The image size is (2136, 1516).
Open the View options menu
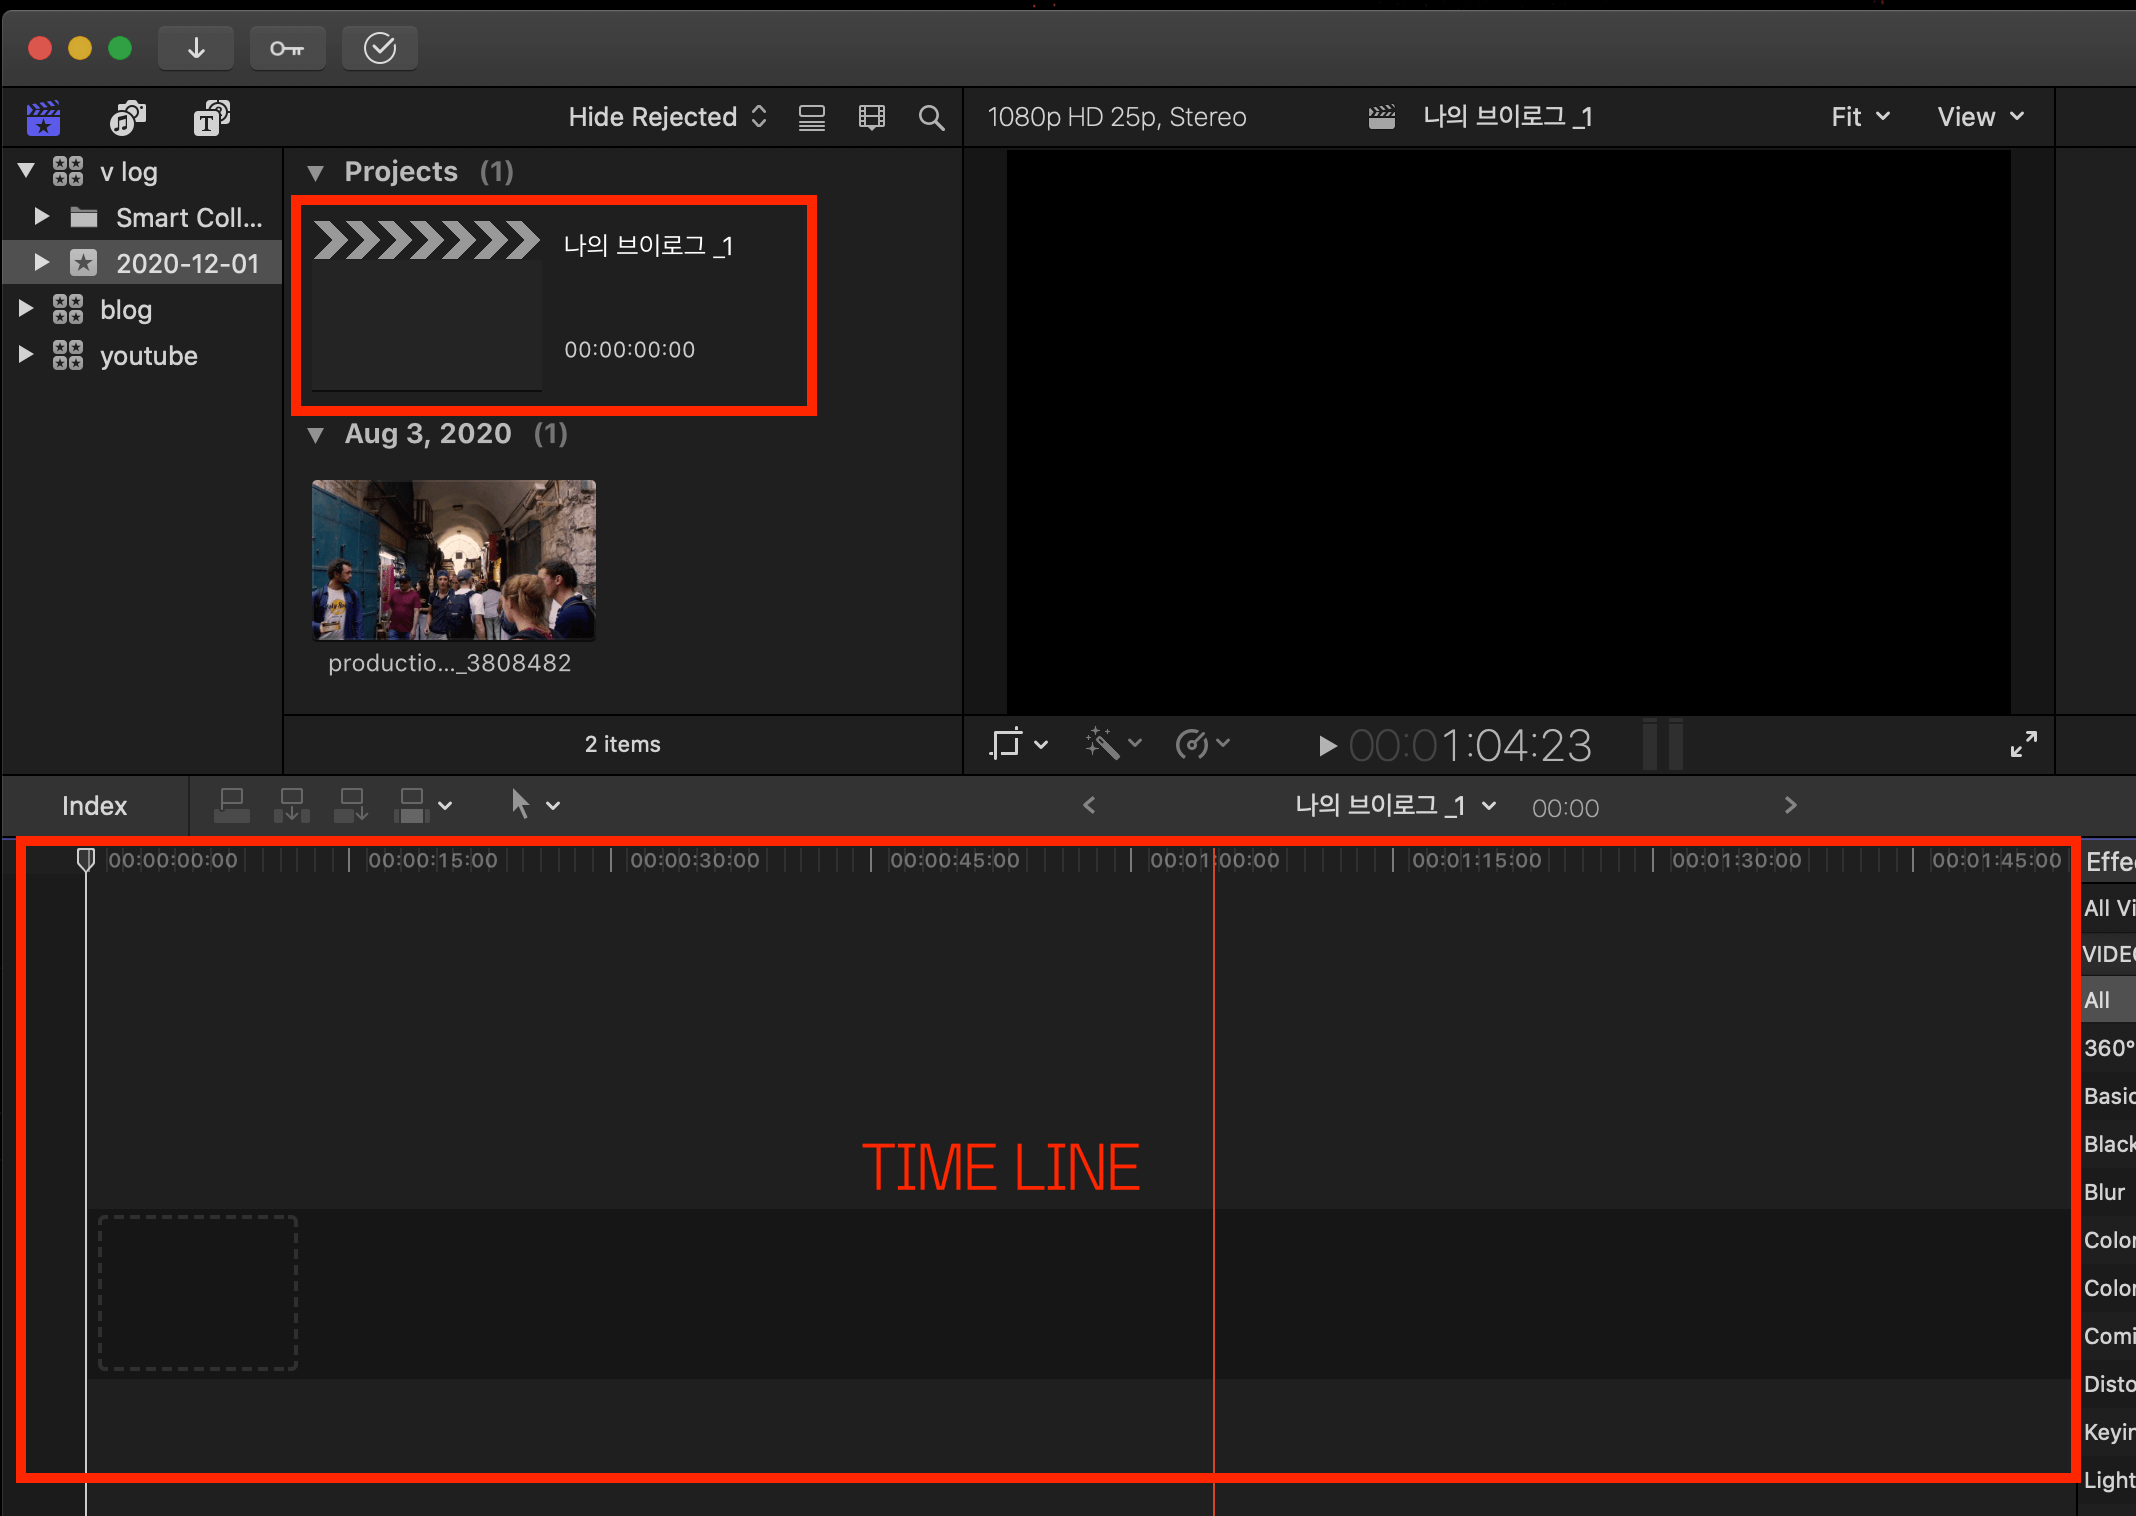pos(1980,117)
